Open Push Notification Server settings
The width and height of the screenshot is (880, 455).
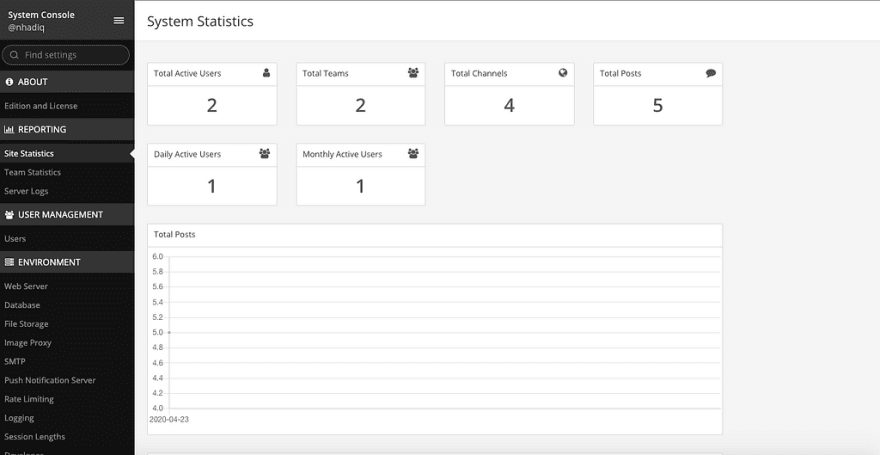pyautogui.click(x=50, y=380)
